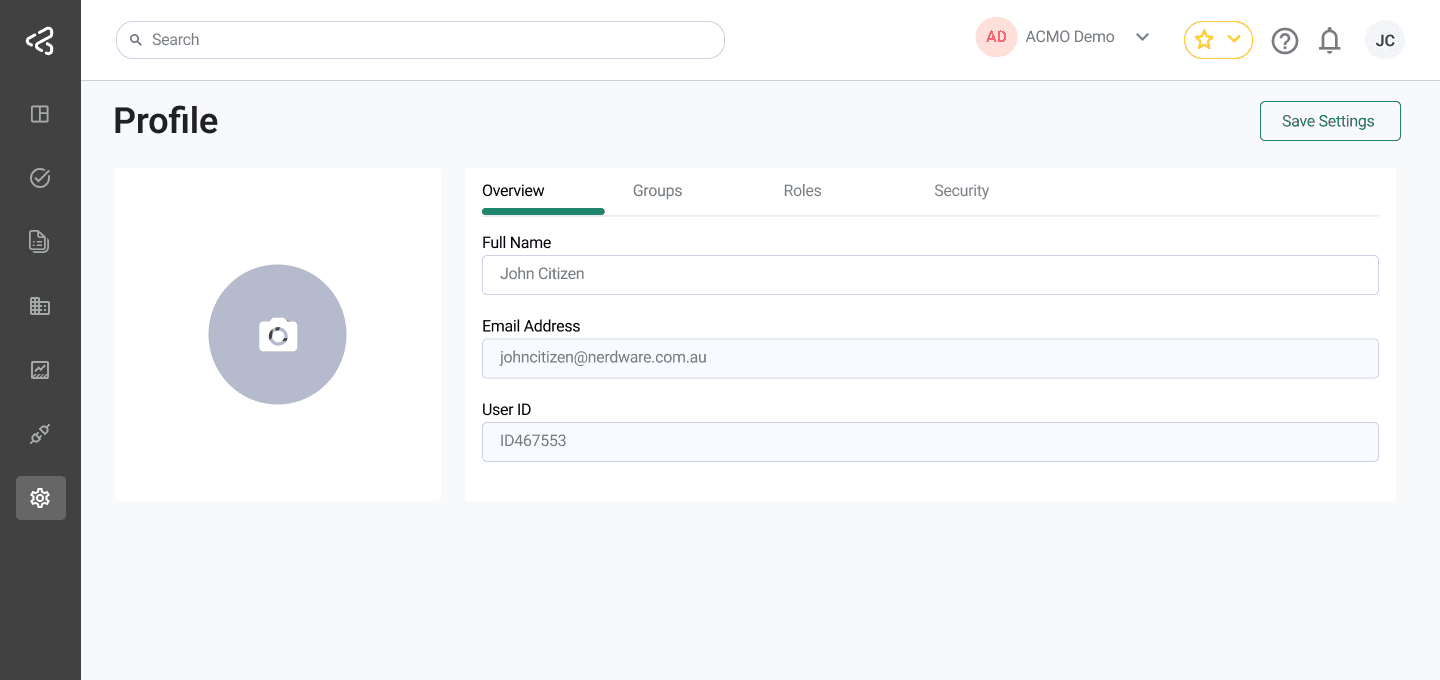This screenshot has height=680, width=1440.
Task: Open the Dashboard from the sidebar
Action: tap(40, 114)
